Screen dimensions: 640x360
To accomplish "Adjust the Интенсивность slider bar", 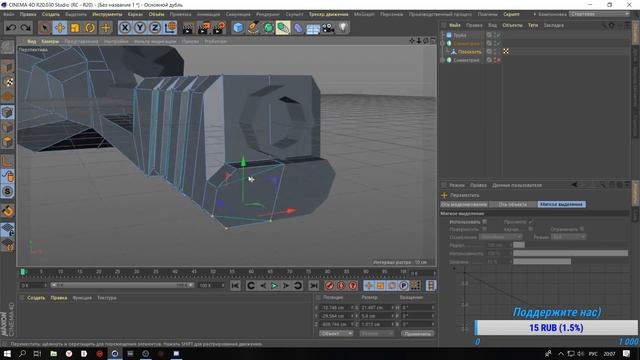I will (571, 253).
